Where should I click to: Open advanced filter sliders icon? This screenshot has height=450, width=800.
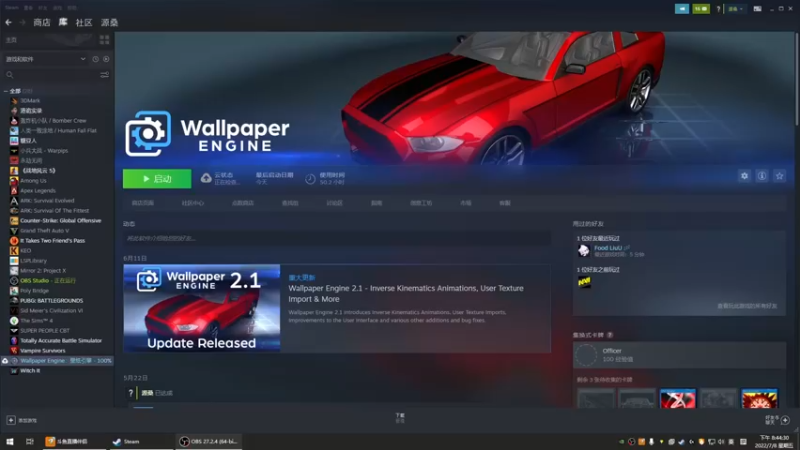[105, 75]
